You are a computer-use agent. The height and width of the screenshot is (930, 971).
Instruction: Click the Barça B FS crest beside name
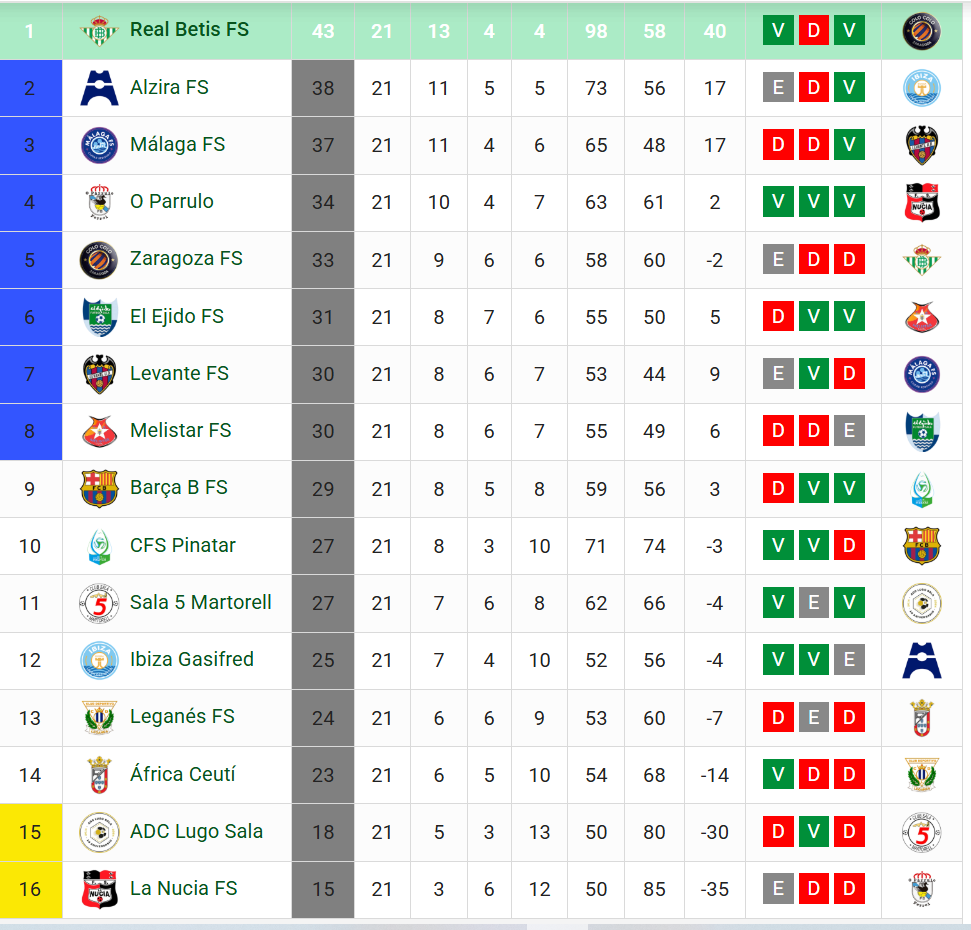99,489
